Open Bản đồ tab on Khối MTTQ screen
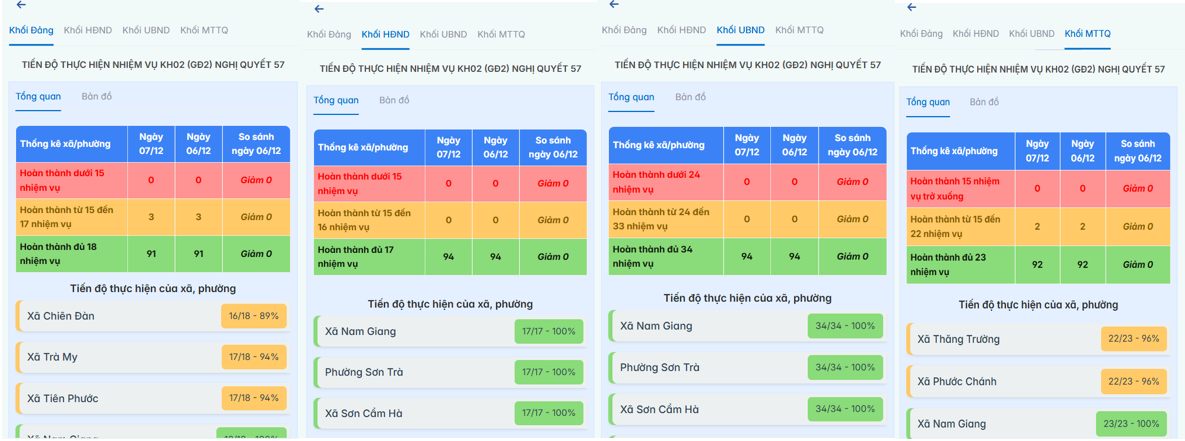 click(x=984, y=102)
